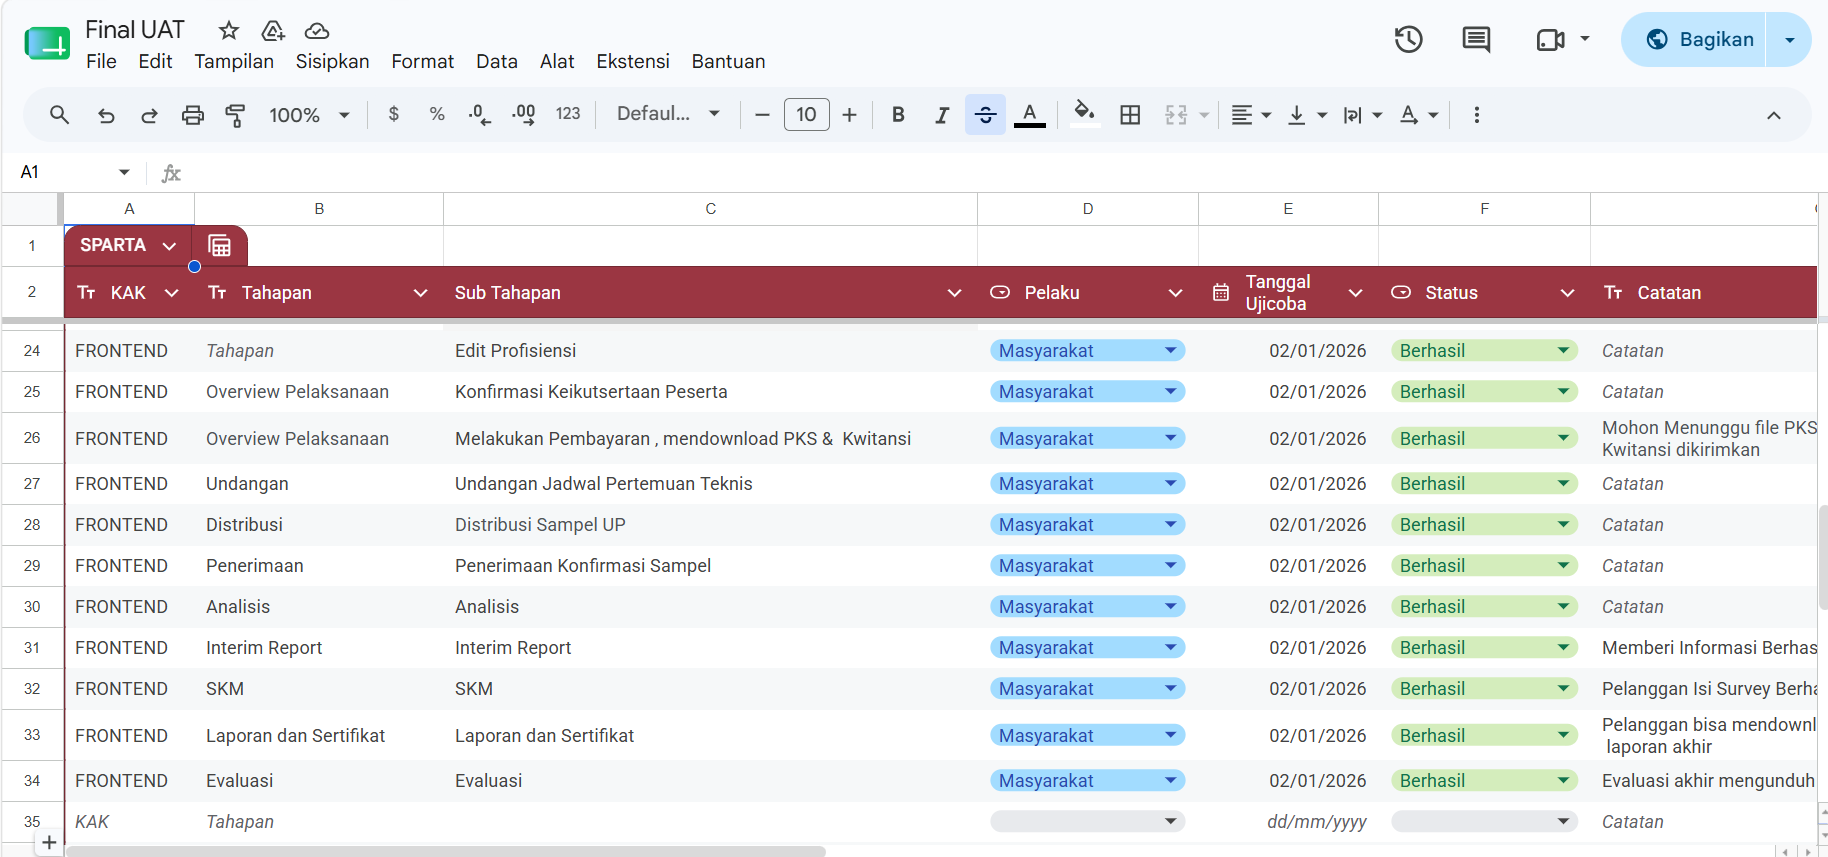Open version history clock icon

pos(1409,40)
